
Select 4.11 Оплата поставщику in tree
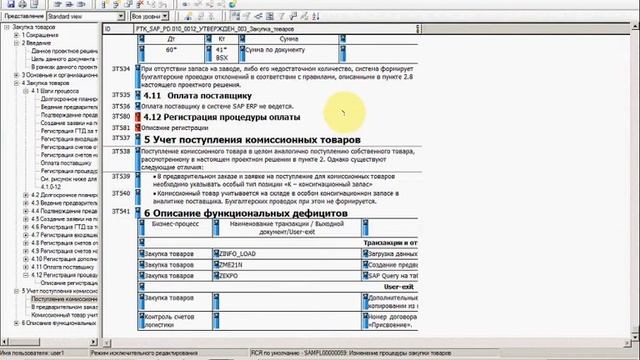[x=63, y=267]
